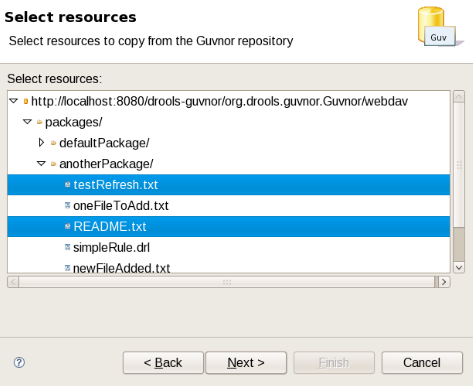Cancel the resource selection wizard
The width and height of the screenshot is (473, 386).
(x=422, y=363)
